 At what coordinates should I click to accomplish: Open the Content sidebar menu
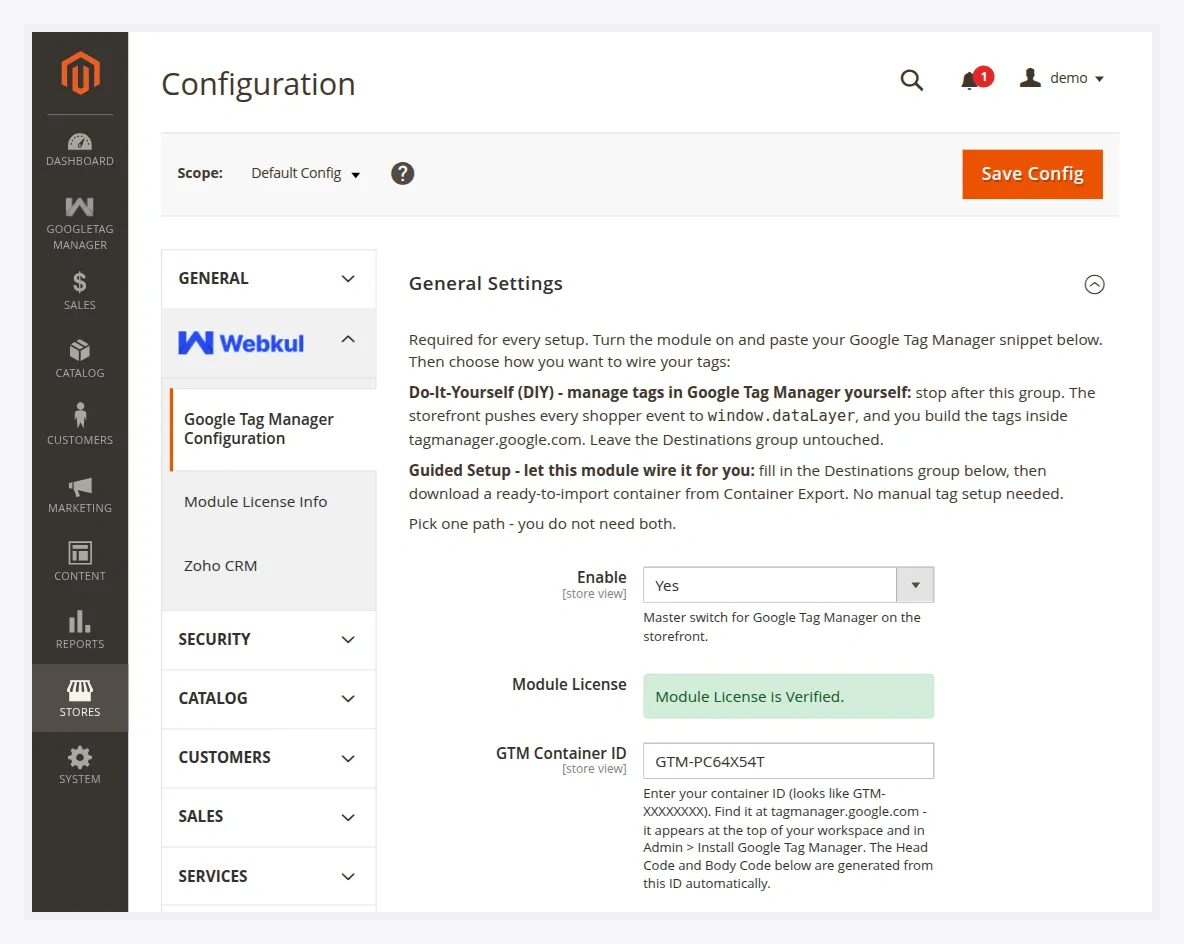click(80, 562)
